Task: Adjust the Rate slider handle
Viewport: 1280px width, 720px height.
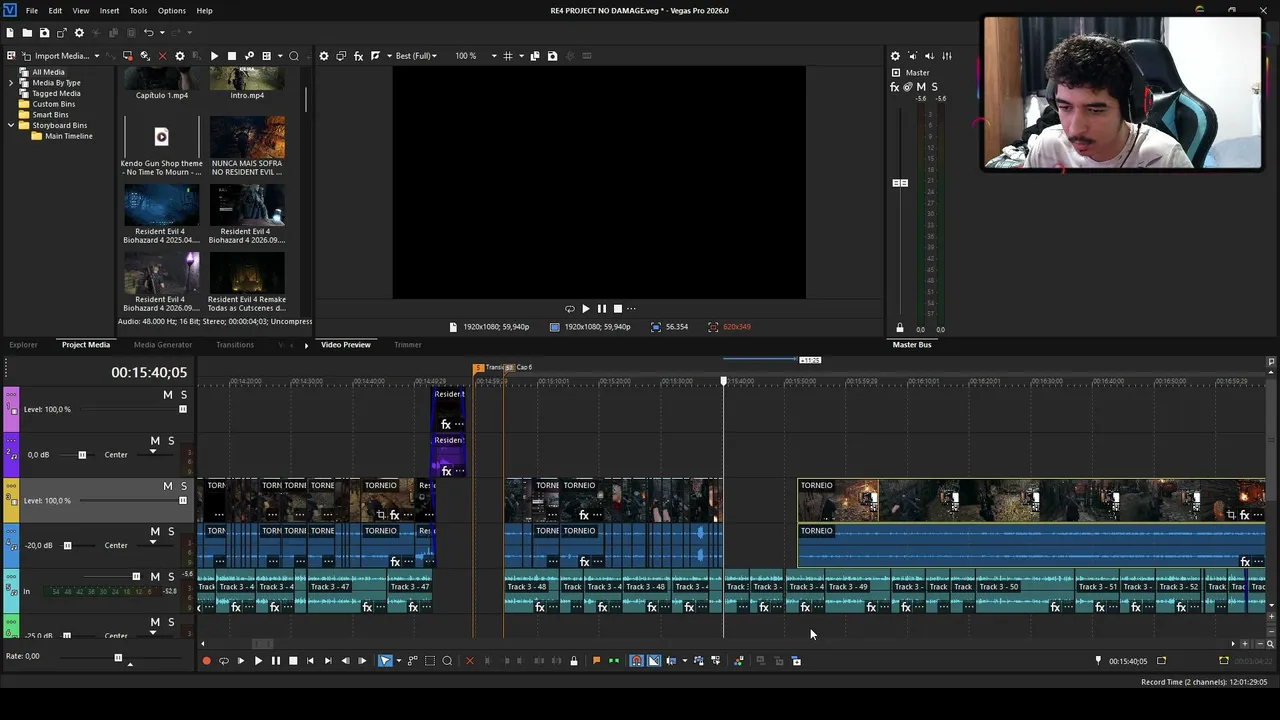Action: 118,658
